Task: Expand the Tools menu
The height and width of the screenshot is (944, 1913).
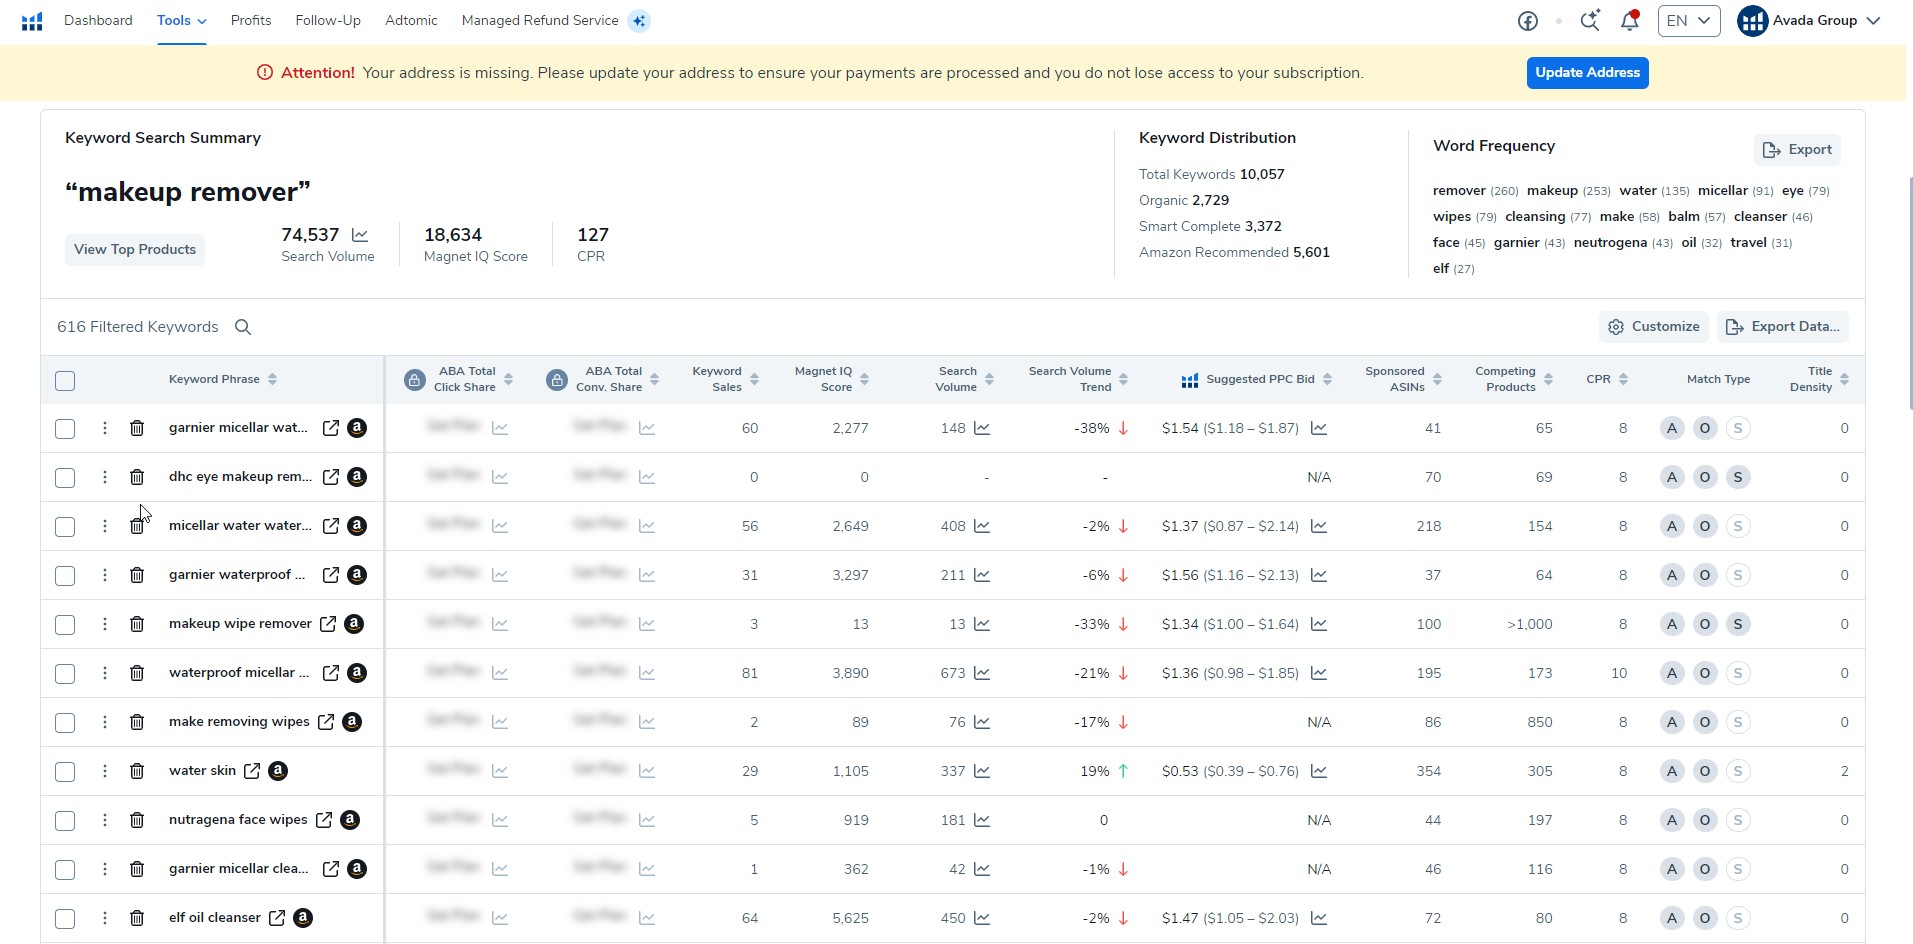Action: point(182,20)
